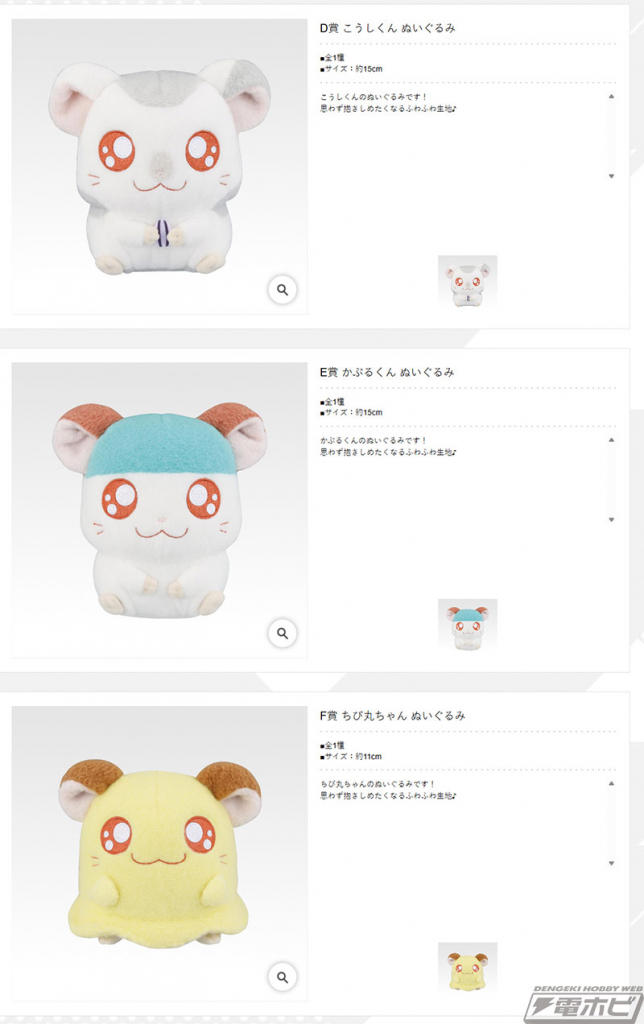This screenshot has height=1024, width=644.
Task: Open the Dengeki Hobby Web logo
Action: tap(583, 1004)
